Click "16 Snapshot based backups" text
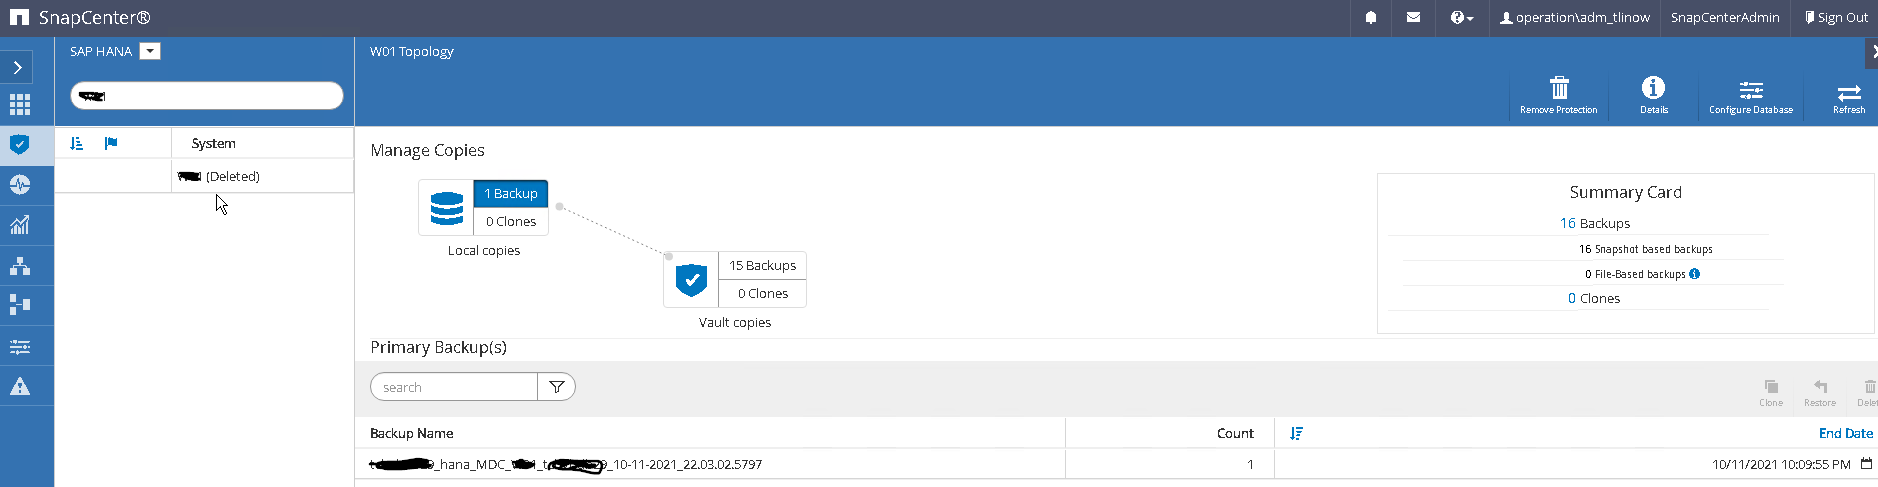This screenshot has height=487, width=1878. 1645,249
